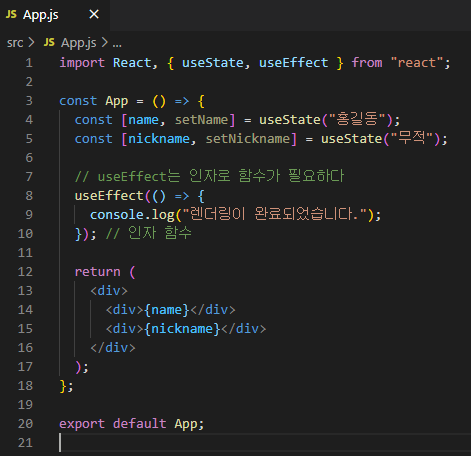The height and width of the screenshot is (456, 471).
Task: Click line number 12 in gutter
Action: (25, 272)
